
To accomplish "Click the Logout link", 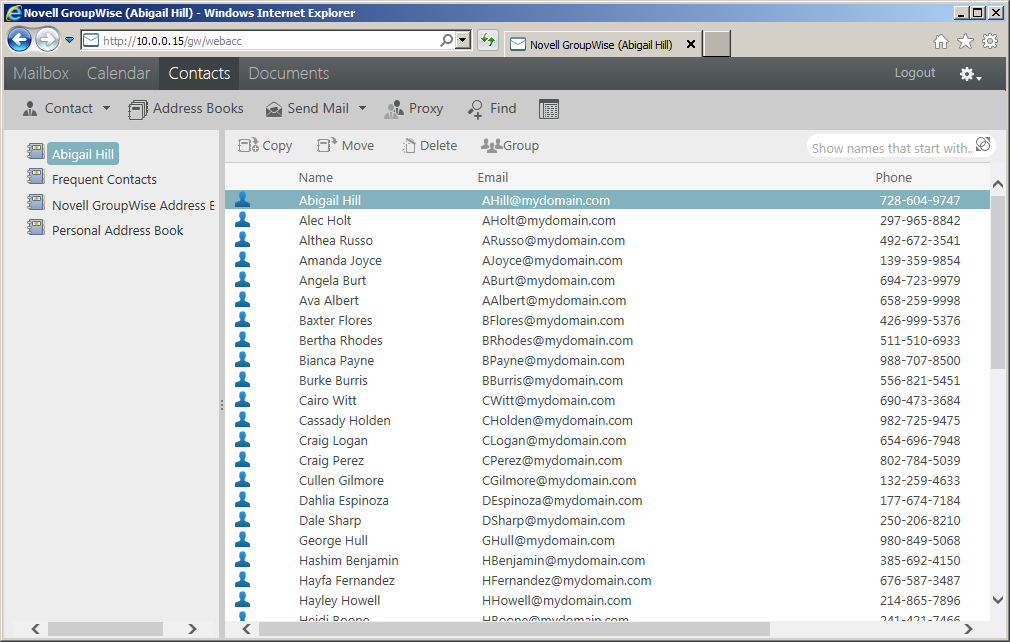I will coord(915,73).
